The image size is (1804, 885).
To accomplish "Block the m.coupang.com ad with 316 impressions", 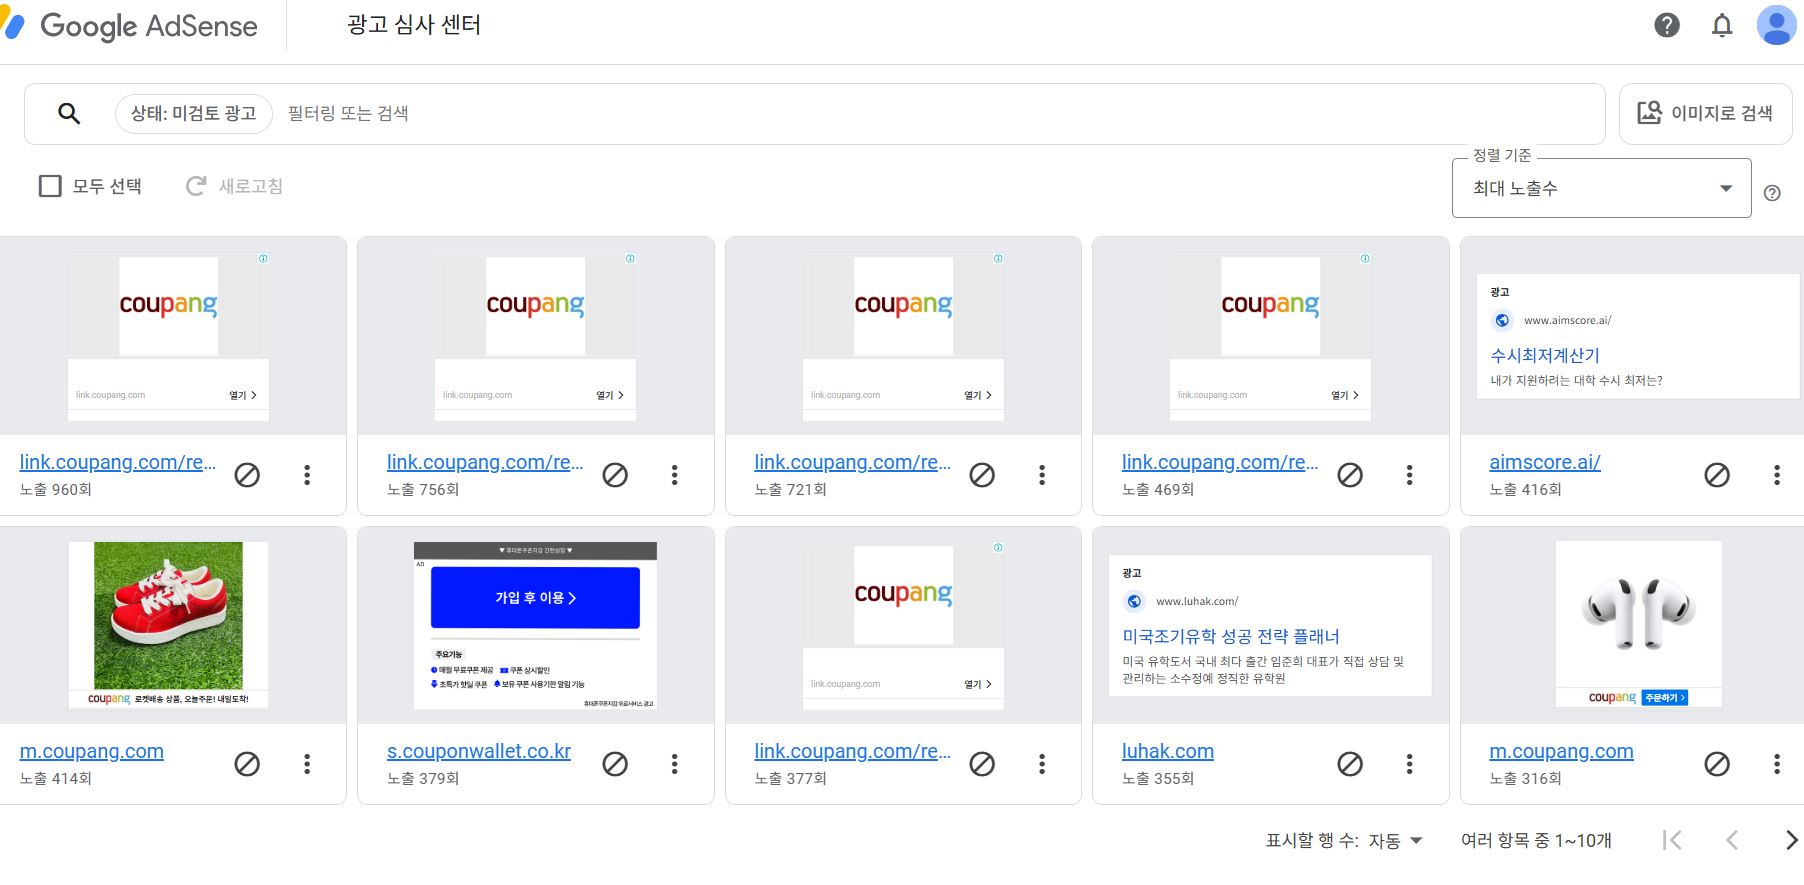I will pyautogui.click(x=1717, y=764).
